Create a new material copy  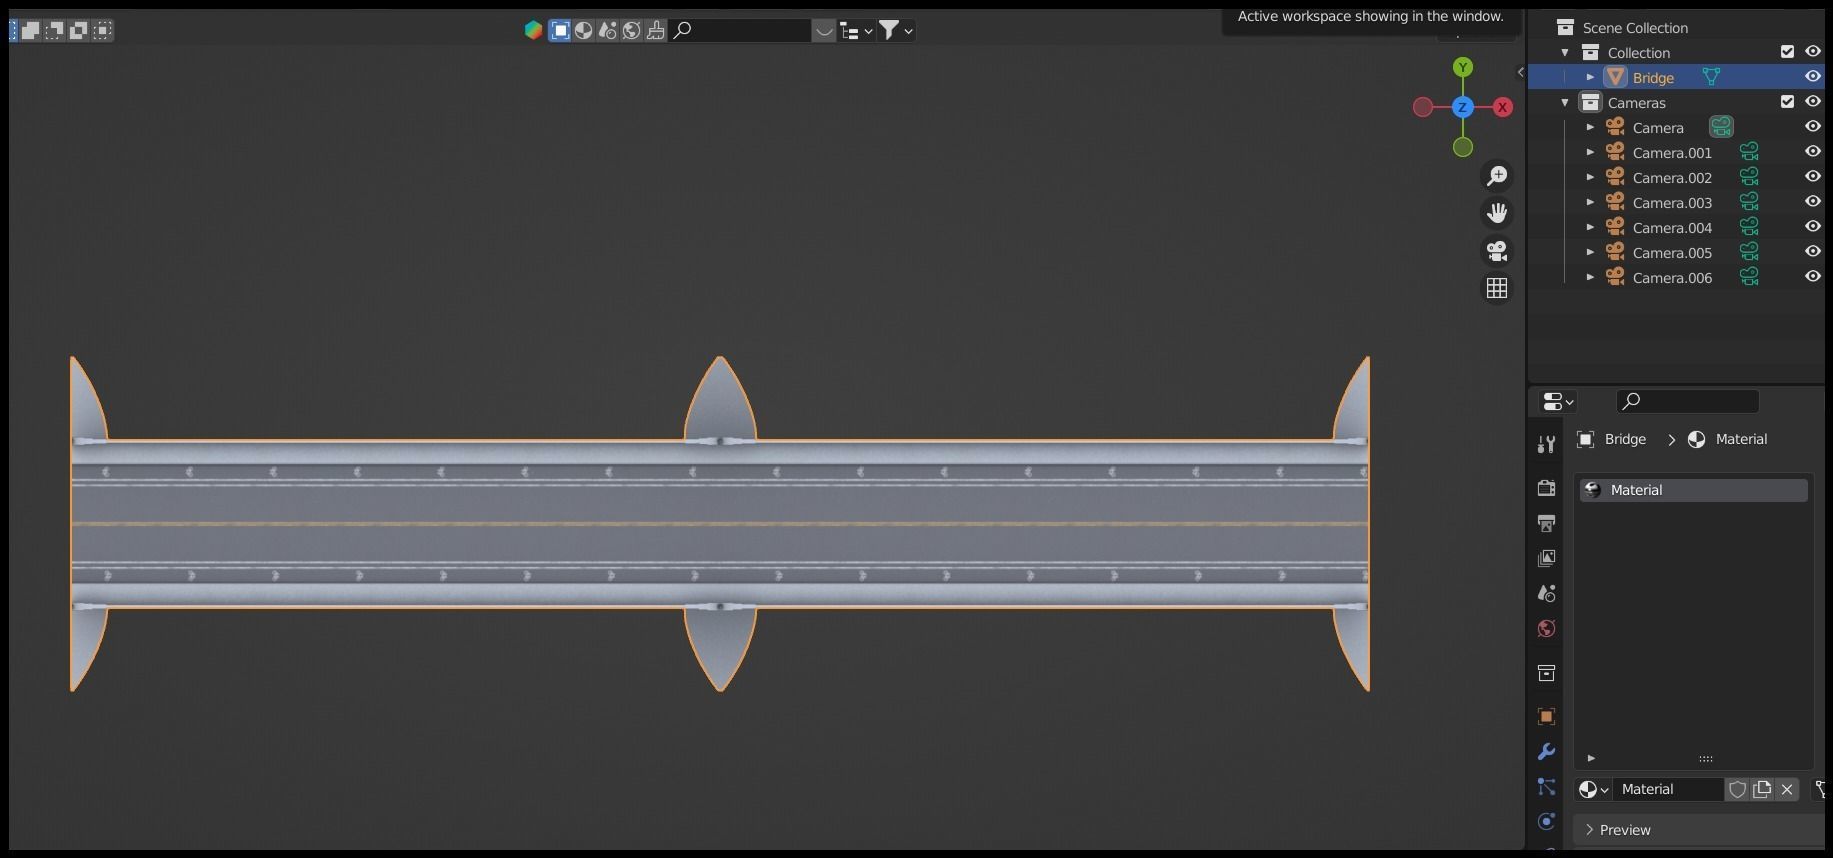(x=1762, y=789)
